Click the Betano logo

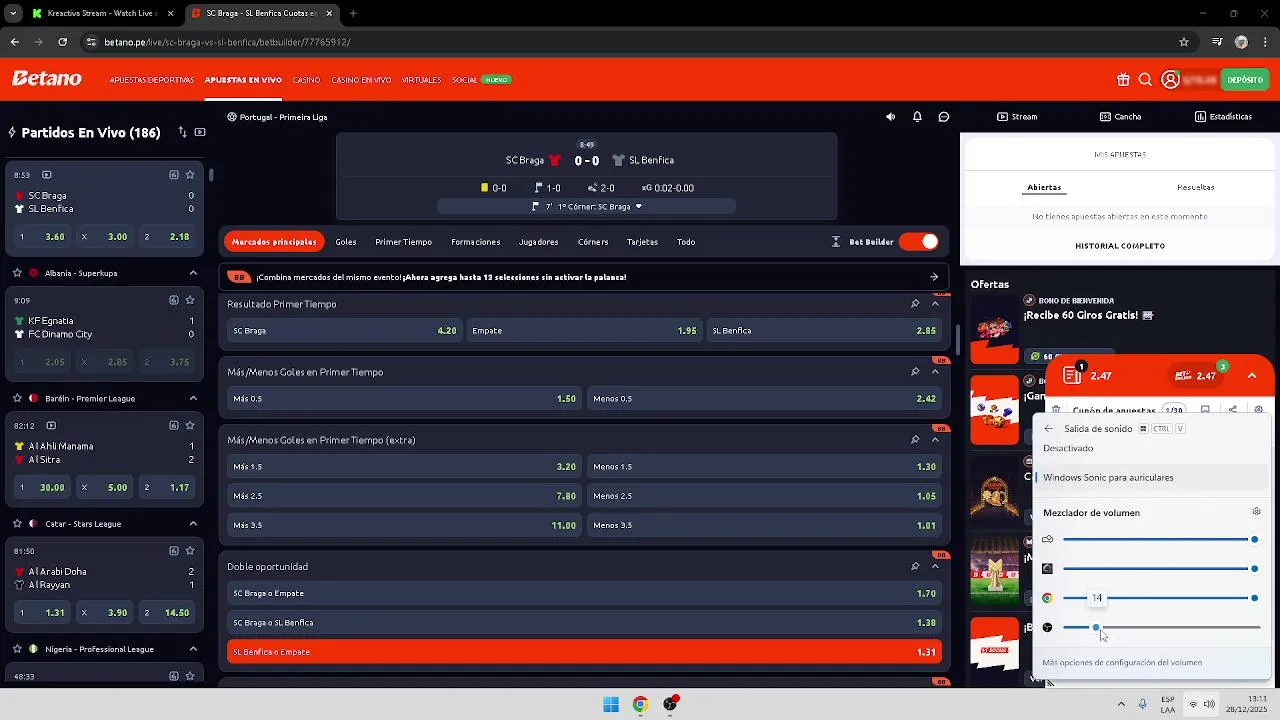click(x=46, y=79)
